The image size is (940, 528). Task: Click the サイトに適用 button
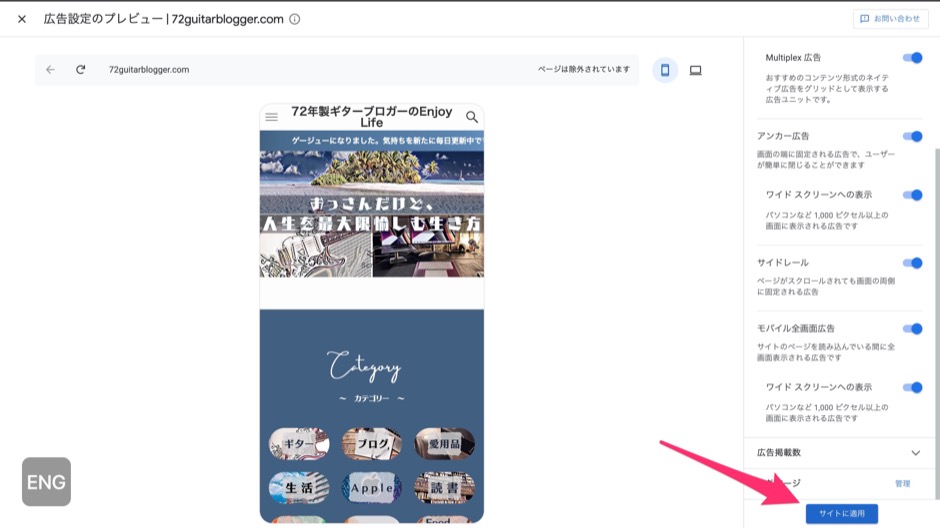coord(841,513)
